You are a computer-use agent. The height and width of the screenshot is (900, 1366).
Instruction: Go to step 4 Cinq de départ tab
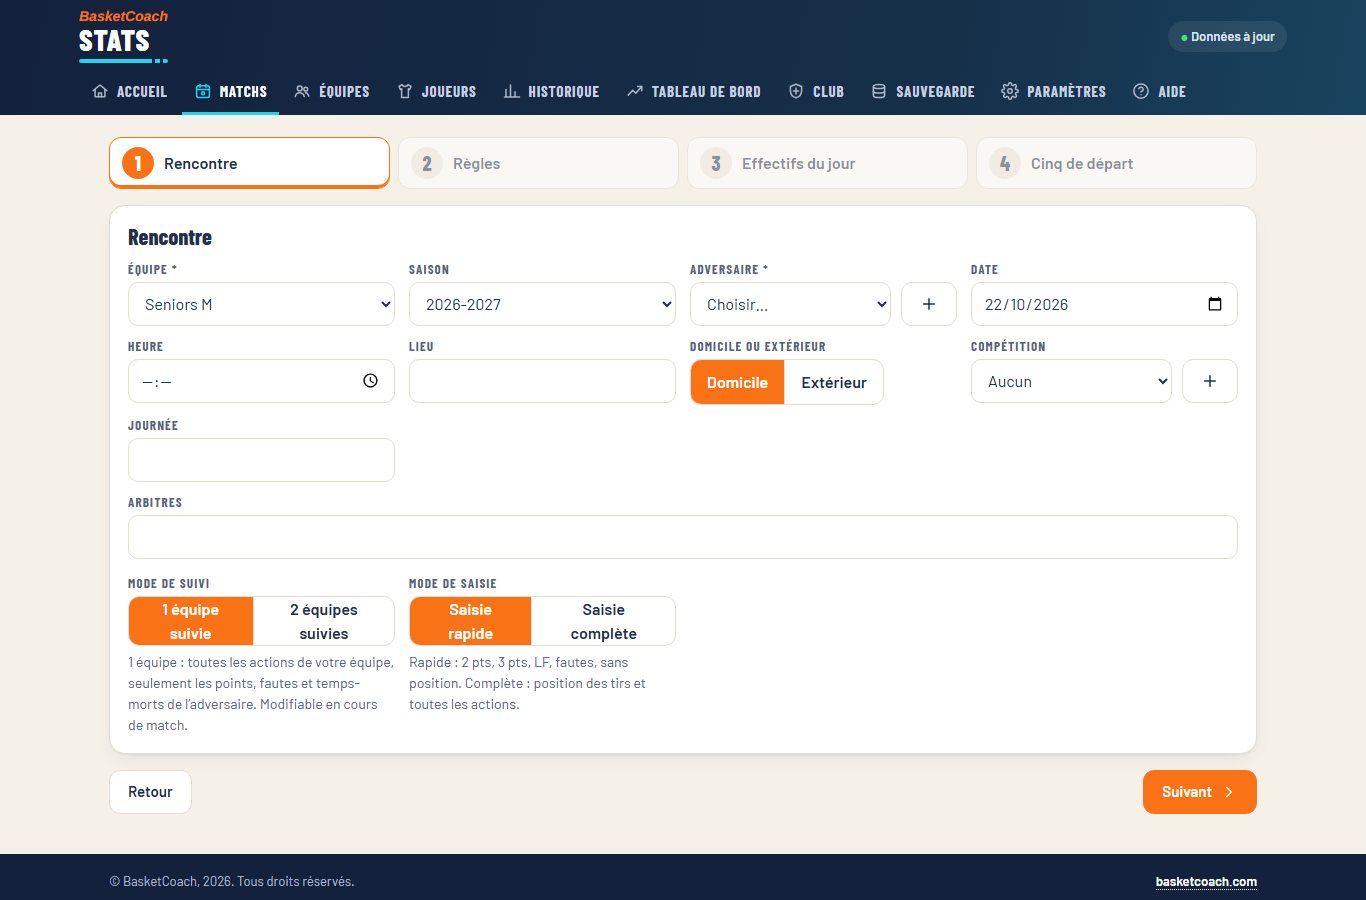(x=1116, y=163)
